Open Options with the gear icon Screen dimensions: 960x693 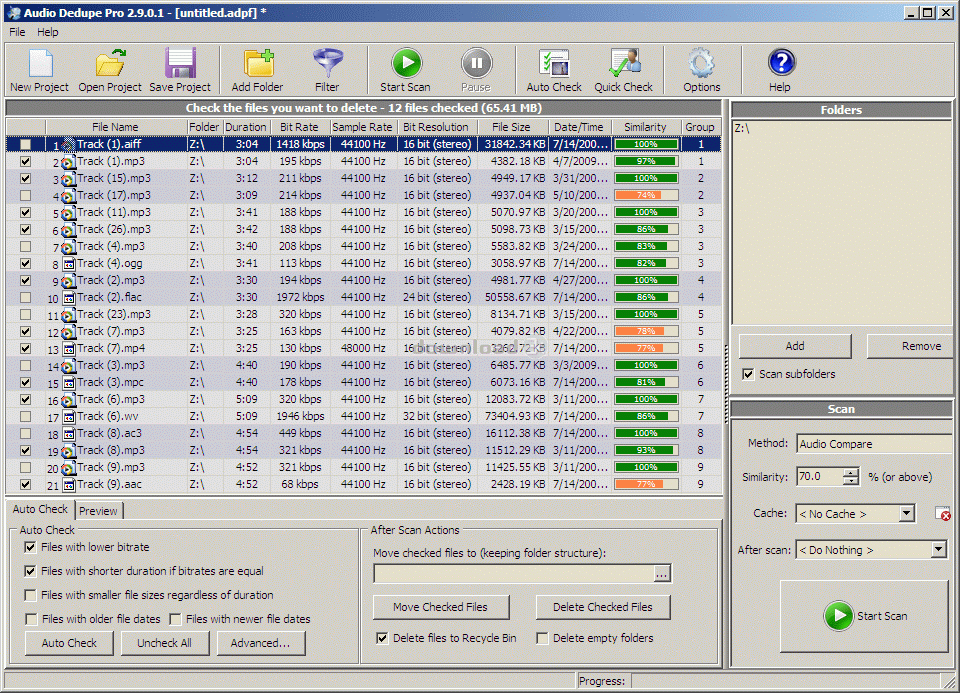(701, 64)
